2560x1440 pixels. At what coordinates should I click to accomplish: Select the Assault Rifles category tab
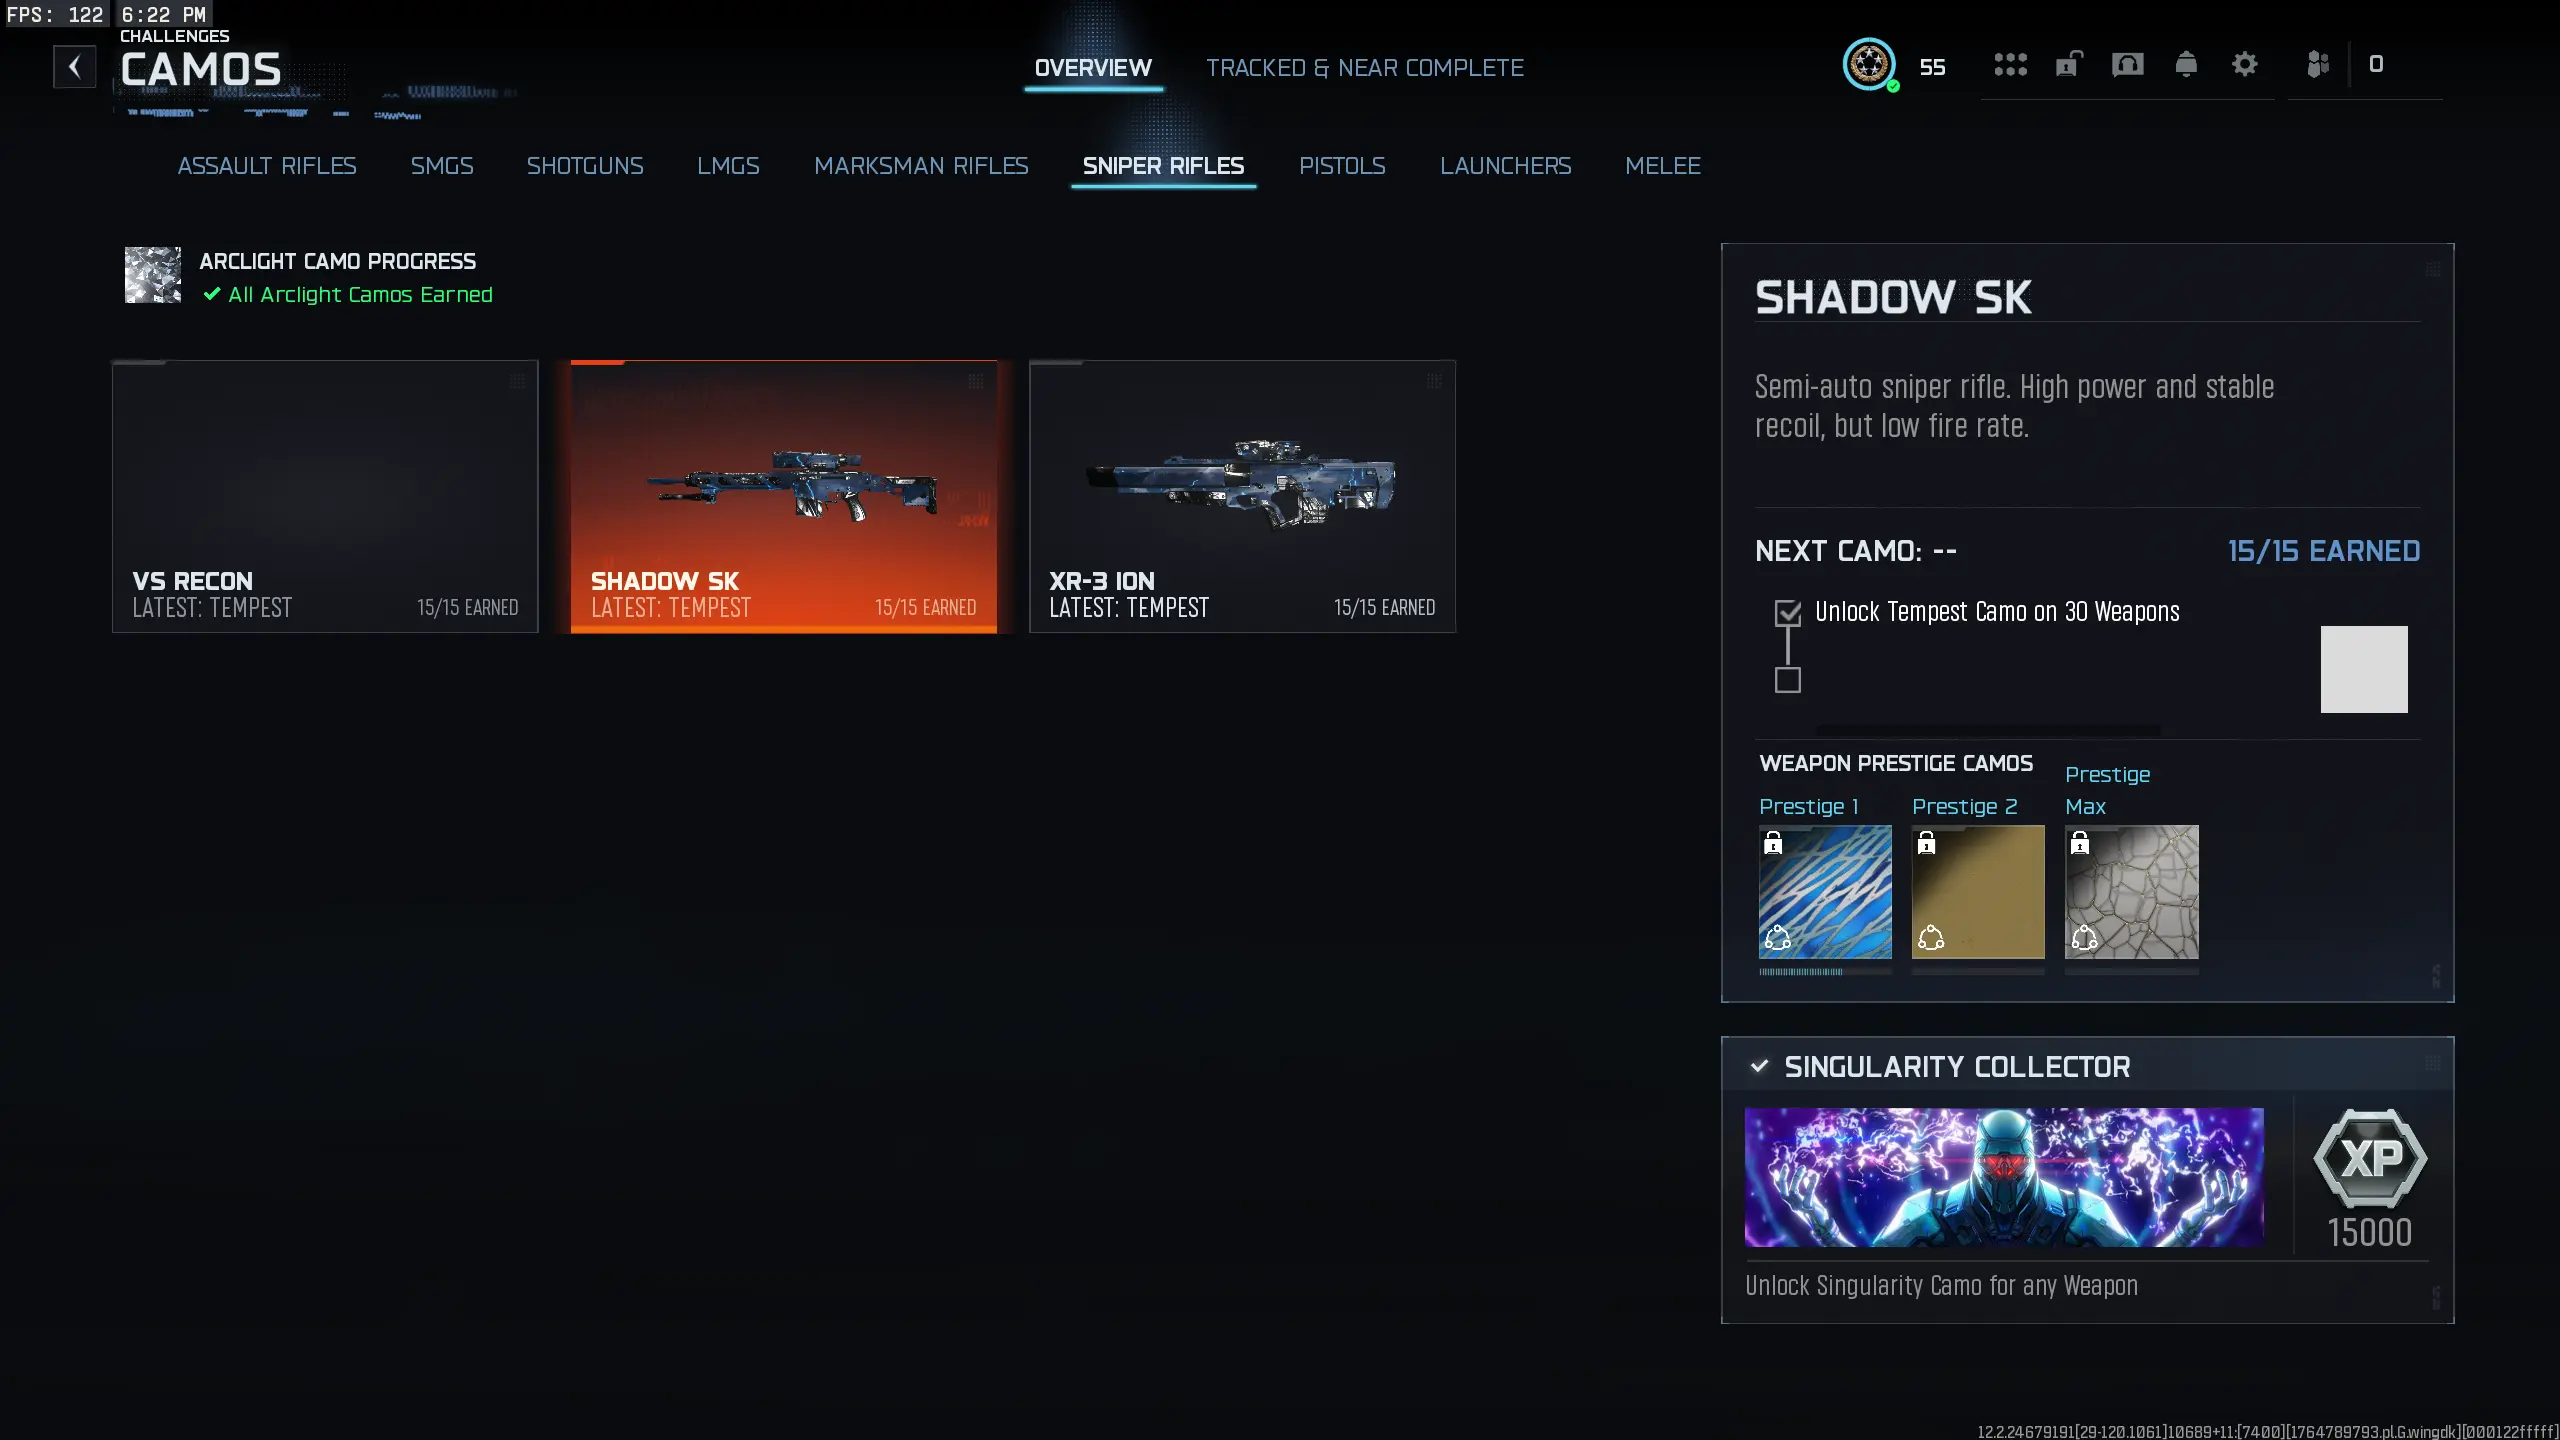(x=267, y=166)
